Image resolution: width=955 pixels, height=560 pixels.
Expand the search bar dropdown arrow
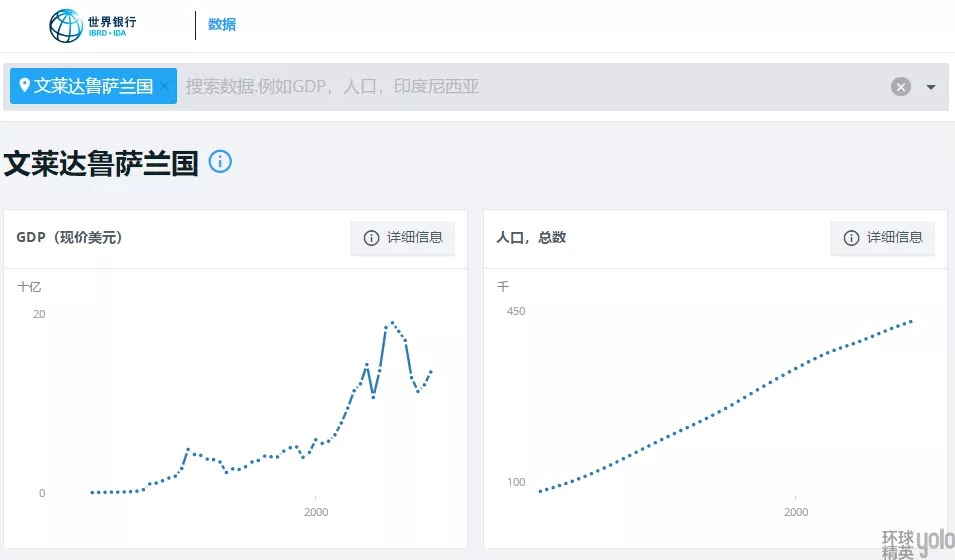(x=931, y=87)
